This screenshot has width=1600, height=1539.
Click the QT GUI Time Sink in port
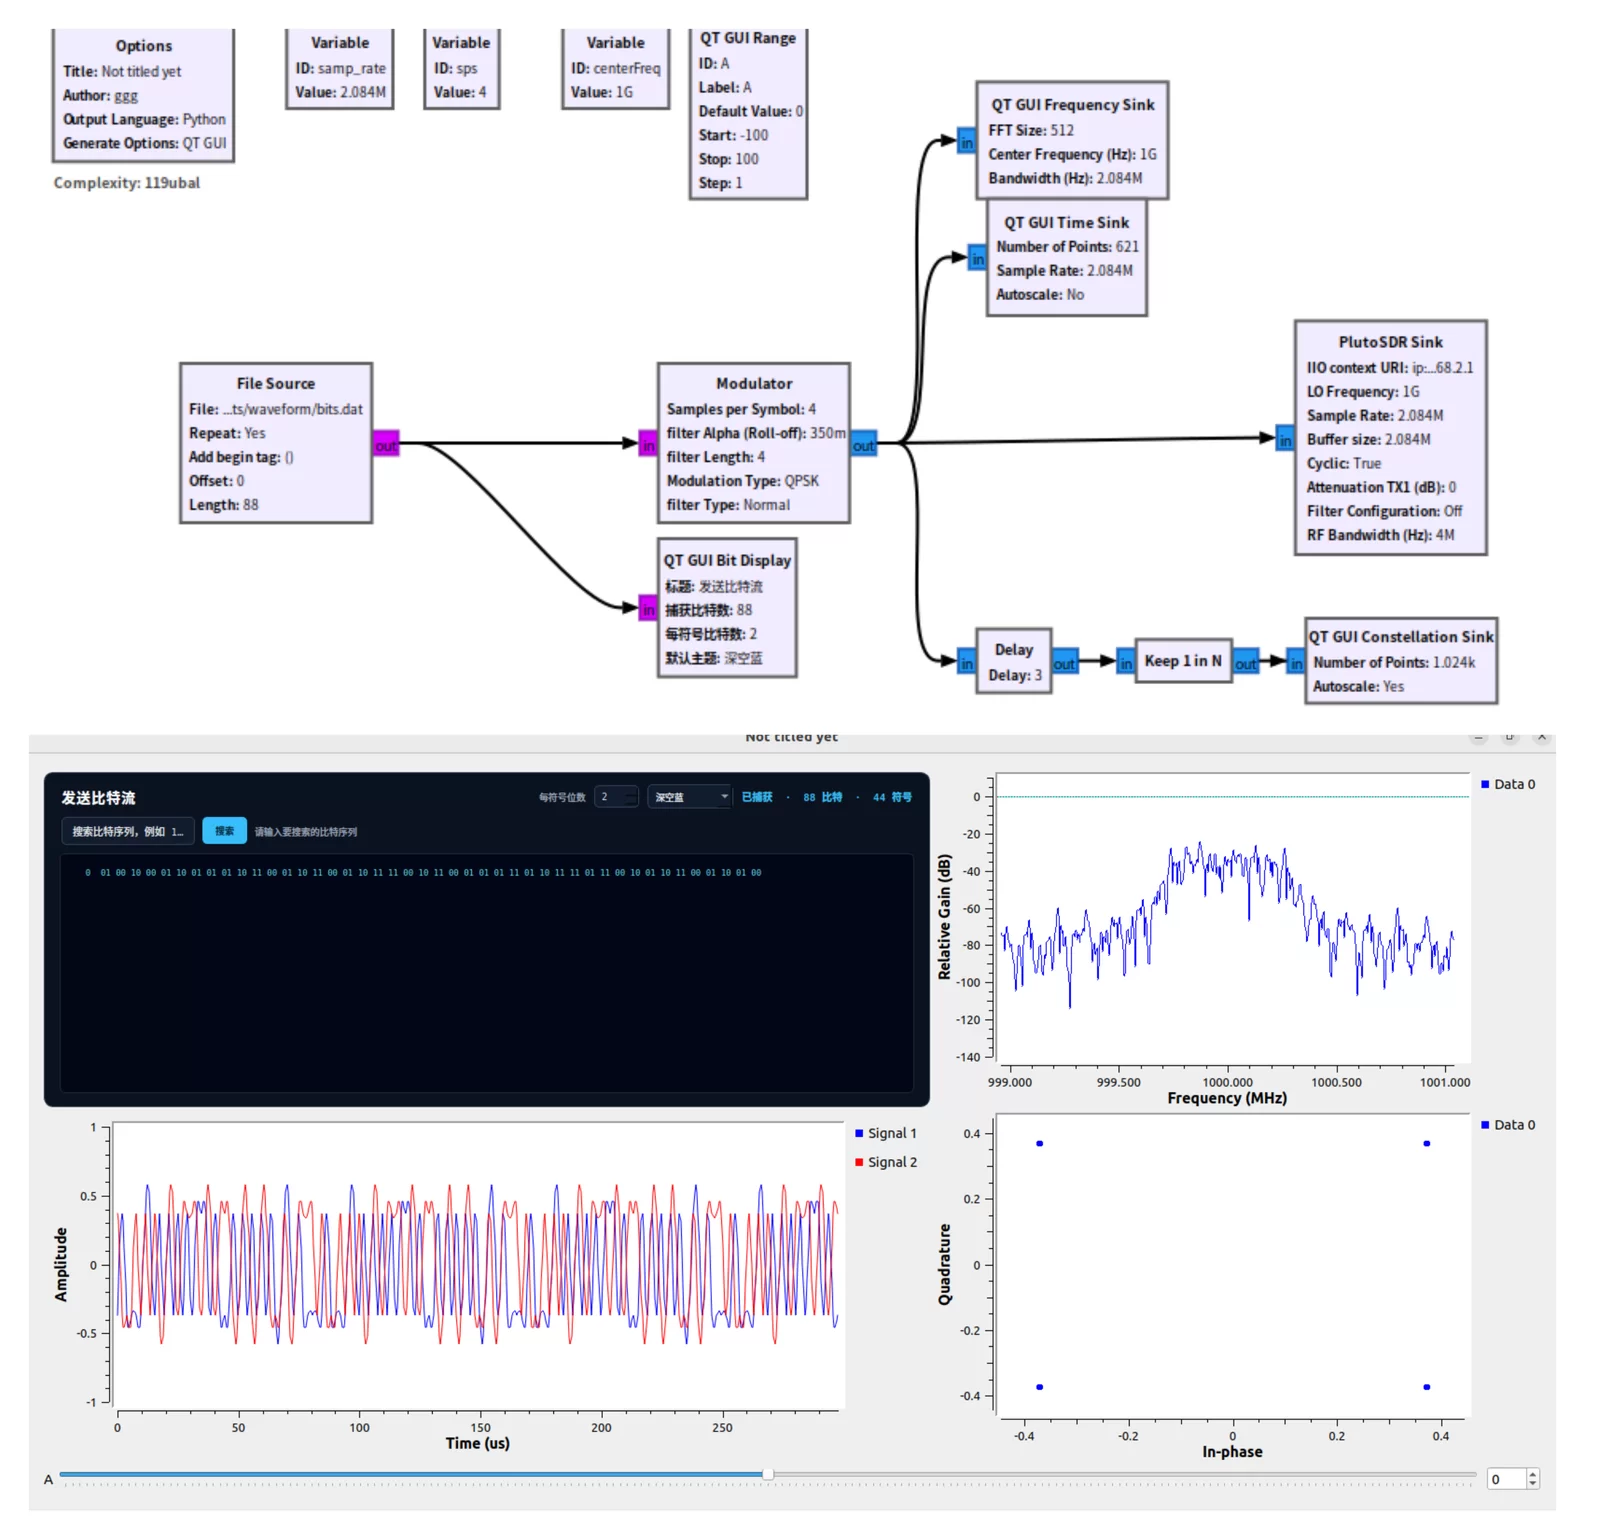pos(978,258)
